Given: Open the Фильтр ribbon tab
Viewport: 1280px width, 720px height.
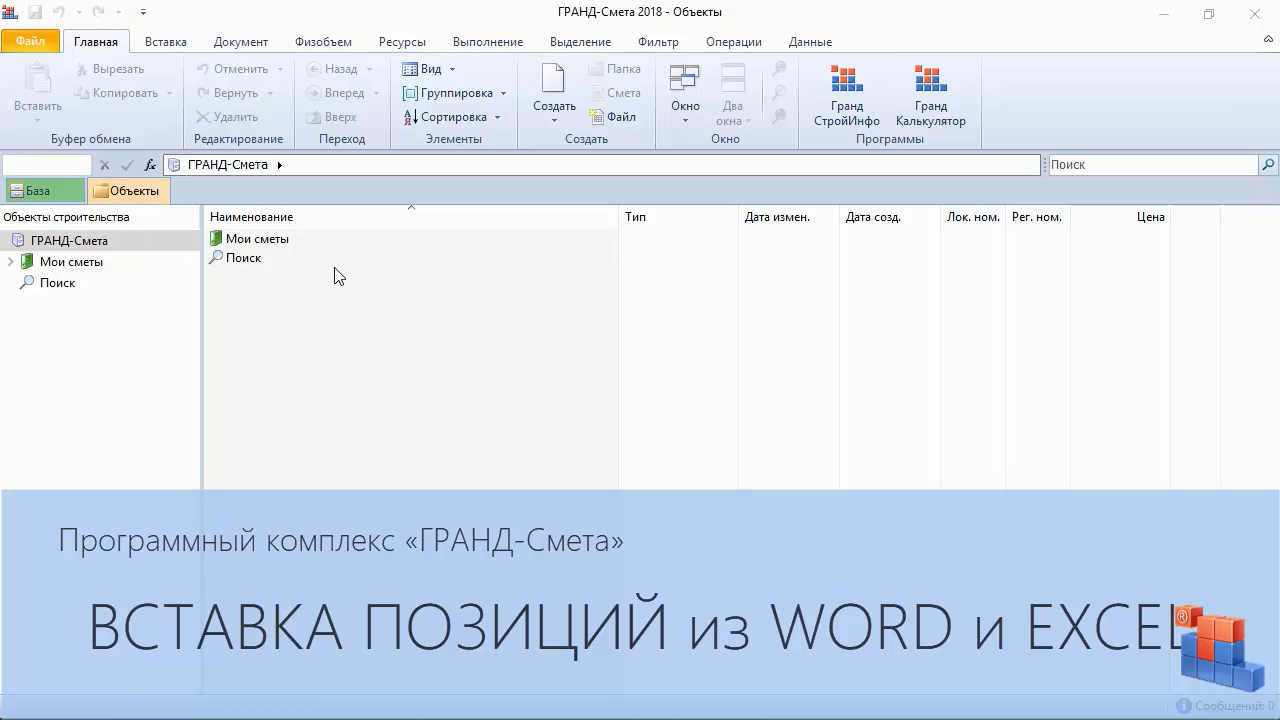Looking at the screenshot, I should point(658,42).
